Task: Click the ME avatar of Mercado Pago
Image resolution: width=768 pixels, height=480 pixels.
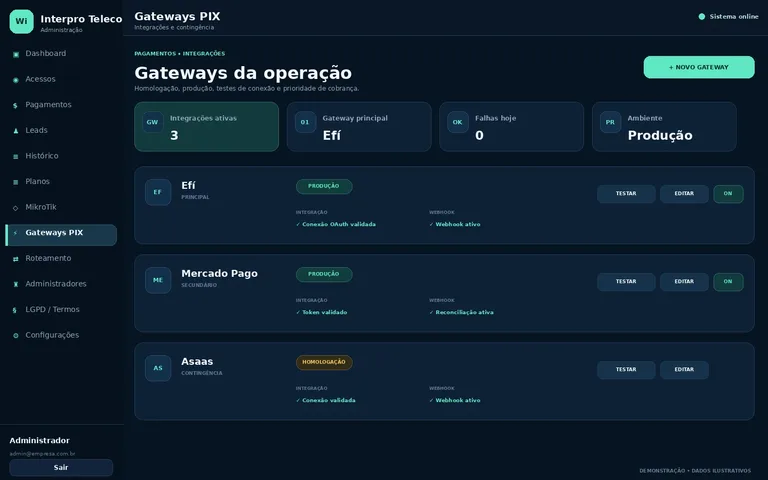Action: (158, 280)
